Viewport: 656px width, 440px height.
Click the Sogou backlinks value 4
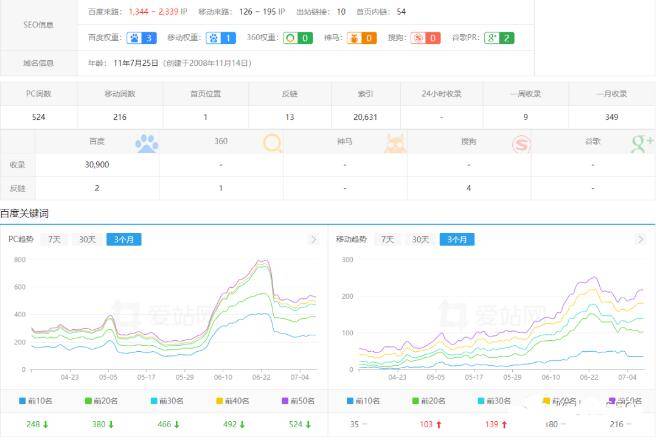point(469,188)
